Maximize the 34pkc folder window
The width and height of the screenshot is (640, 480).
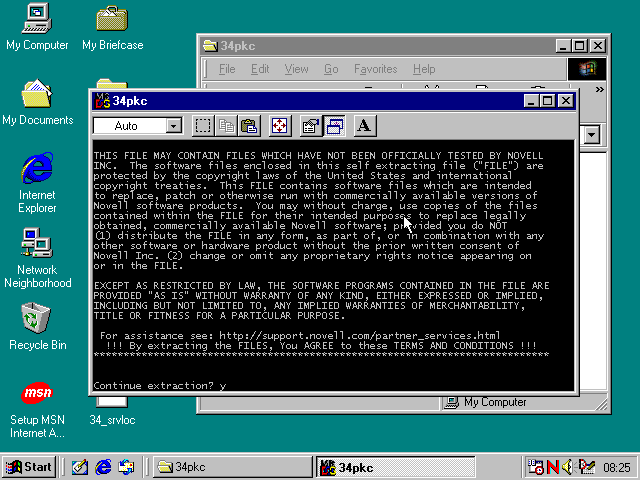(580, 46)
